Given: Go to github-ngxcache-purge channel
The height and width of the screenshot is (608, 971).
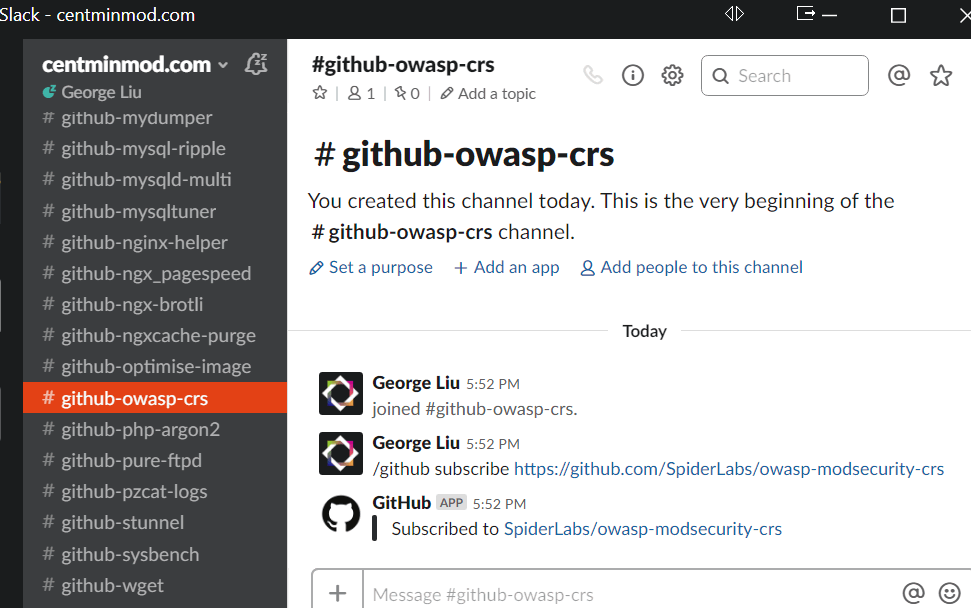Looking at the screenshot, I should [x=155, y=336].
